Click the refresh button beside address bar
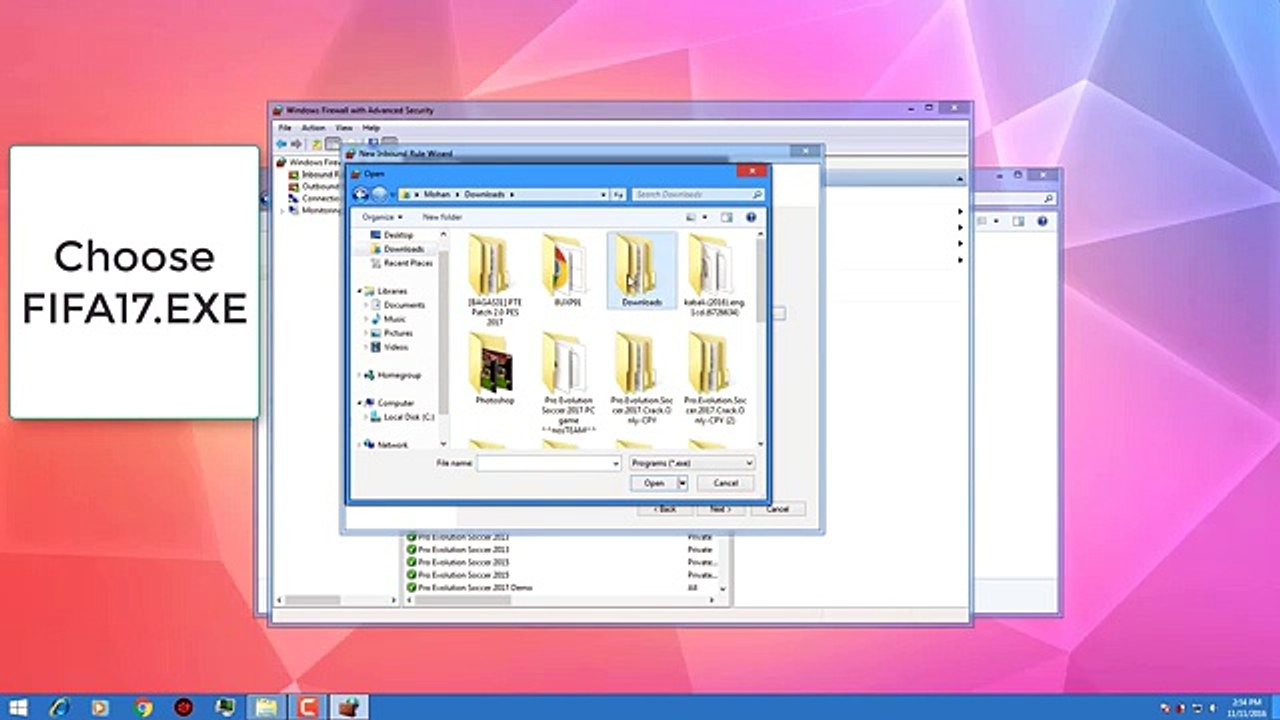The width and height of the screenshot is (1280, 720). click(619, 194)
